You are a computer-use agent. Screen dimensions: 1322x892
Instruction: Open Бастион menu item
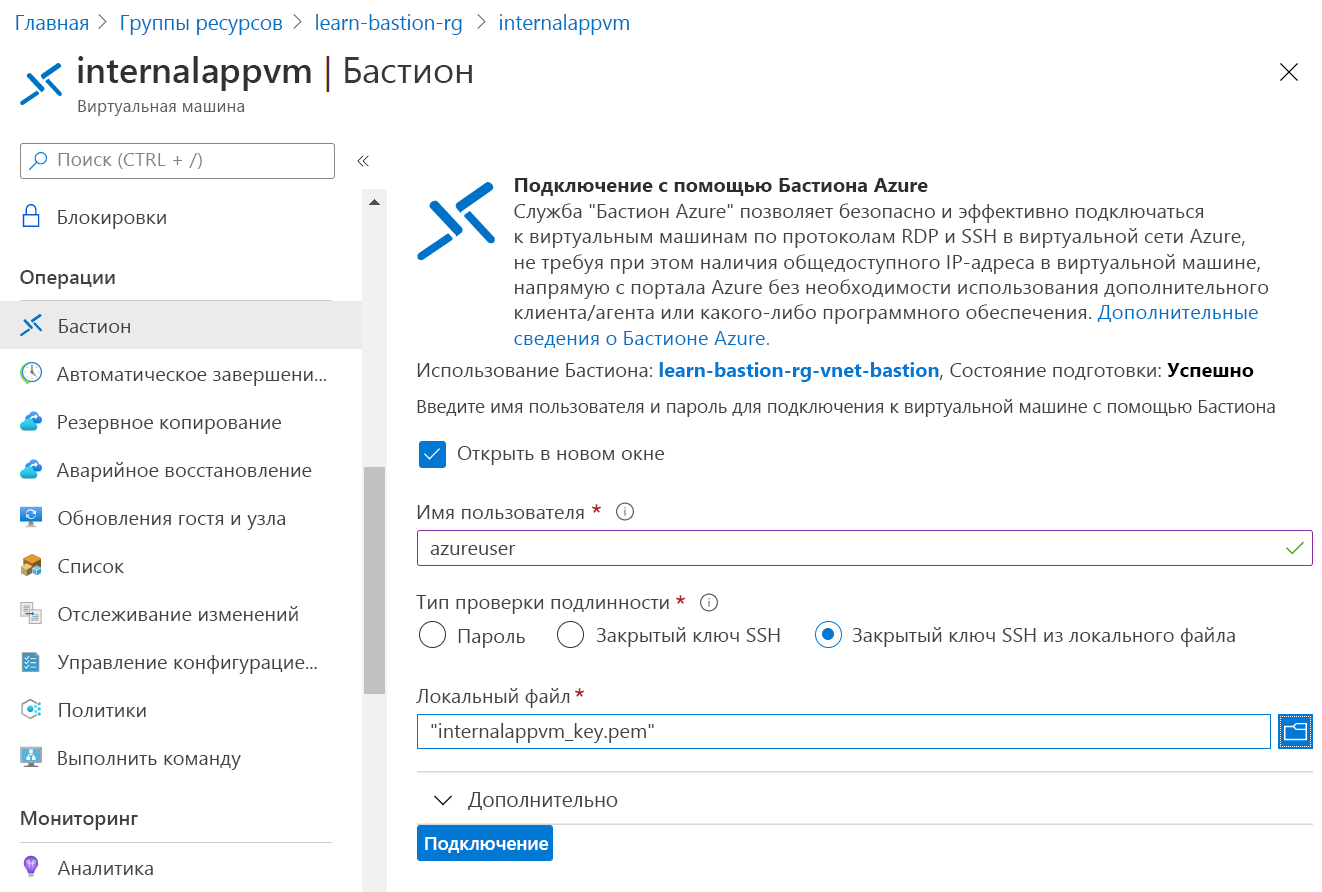(181, 326)
